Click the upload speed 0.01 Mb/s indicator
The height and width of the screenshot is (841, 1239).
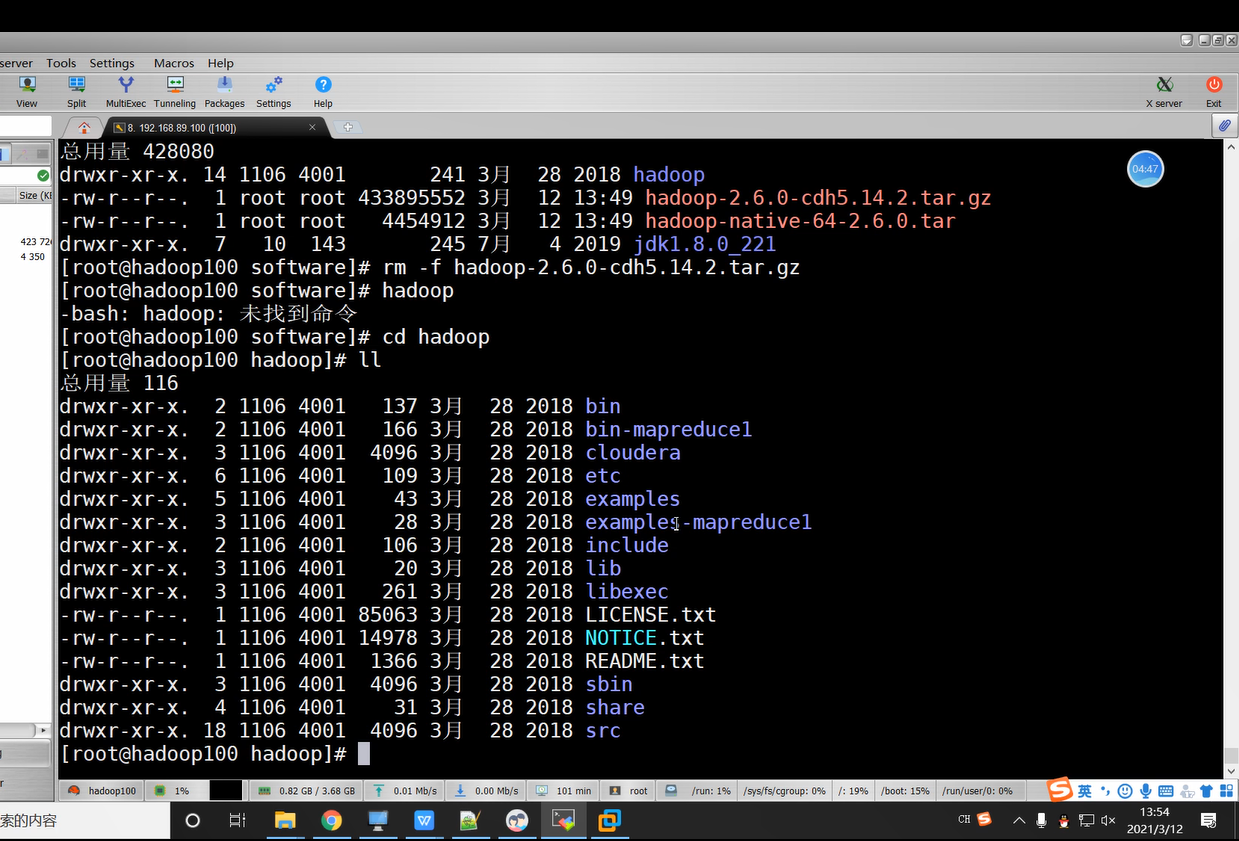point(406,790)
